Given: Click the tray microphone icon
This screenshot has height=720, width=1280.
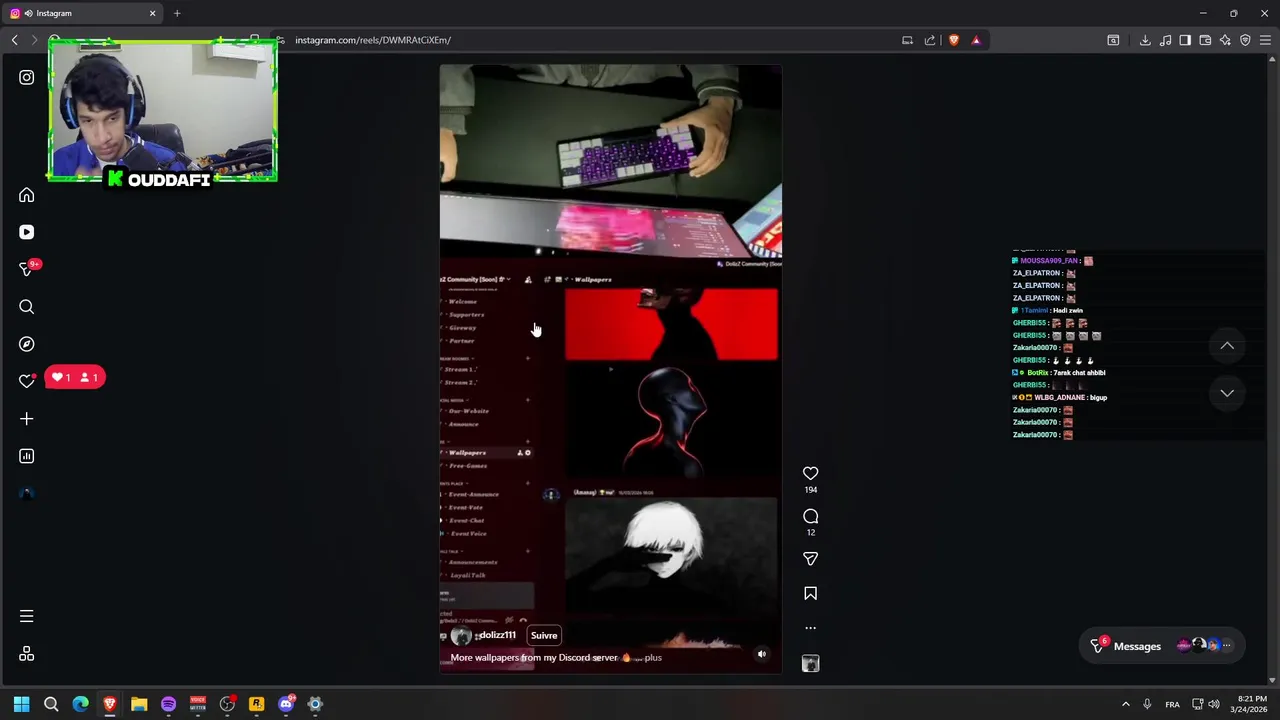Looking at the screenshot, I should tap(1147, 704).
